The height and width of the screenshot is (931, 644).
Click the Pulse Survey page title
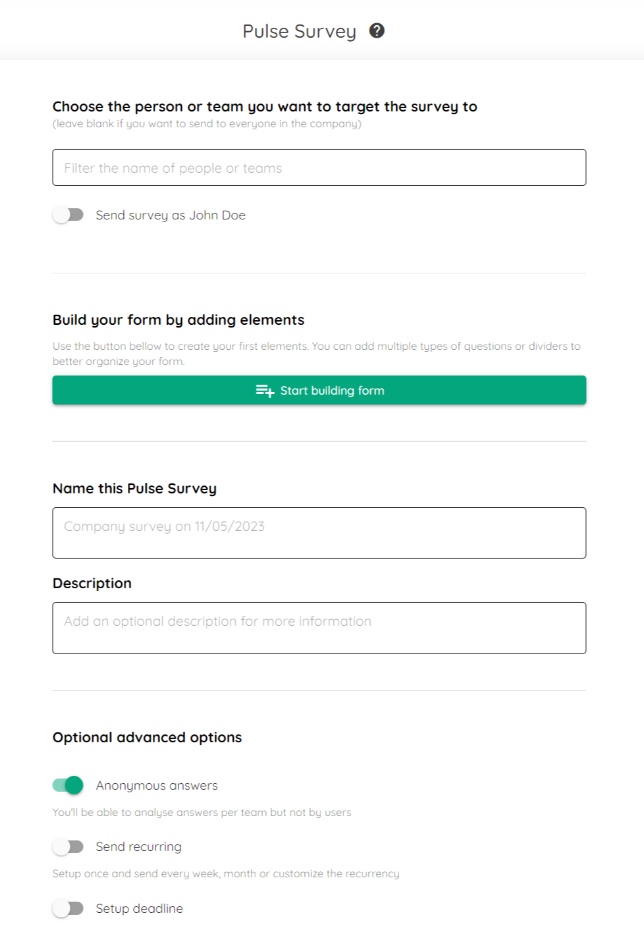[x=299, y=31]
